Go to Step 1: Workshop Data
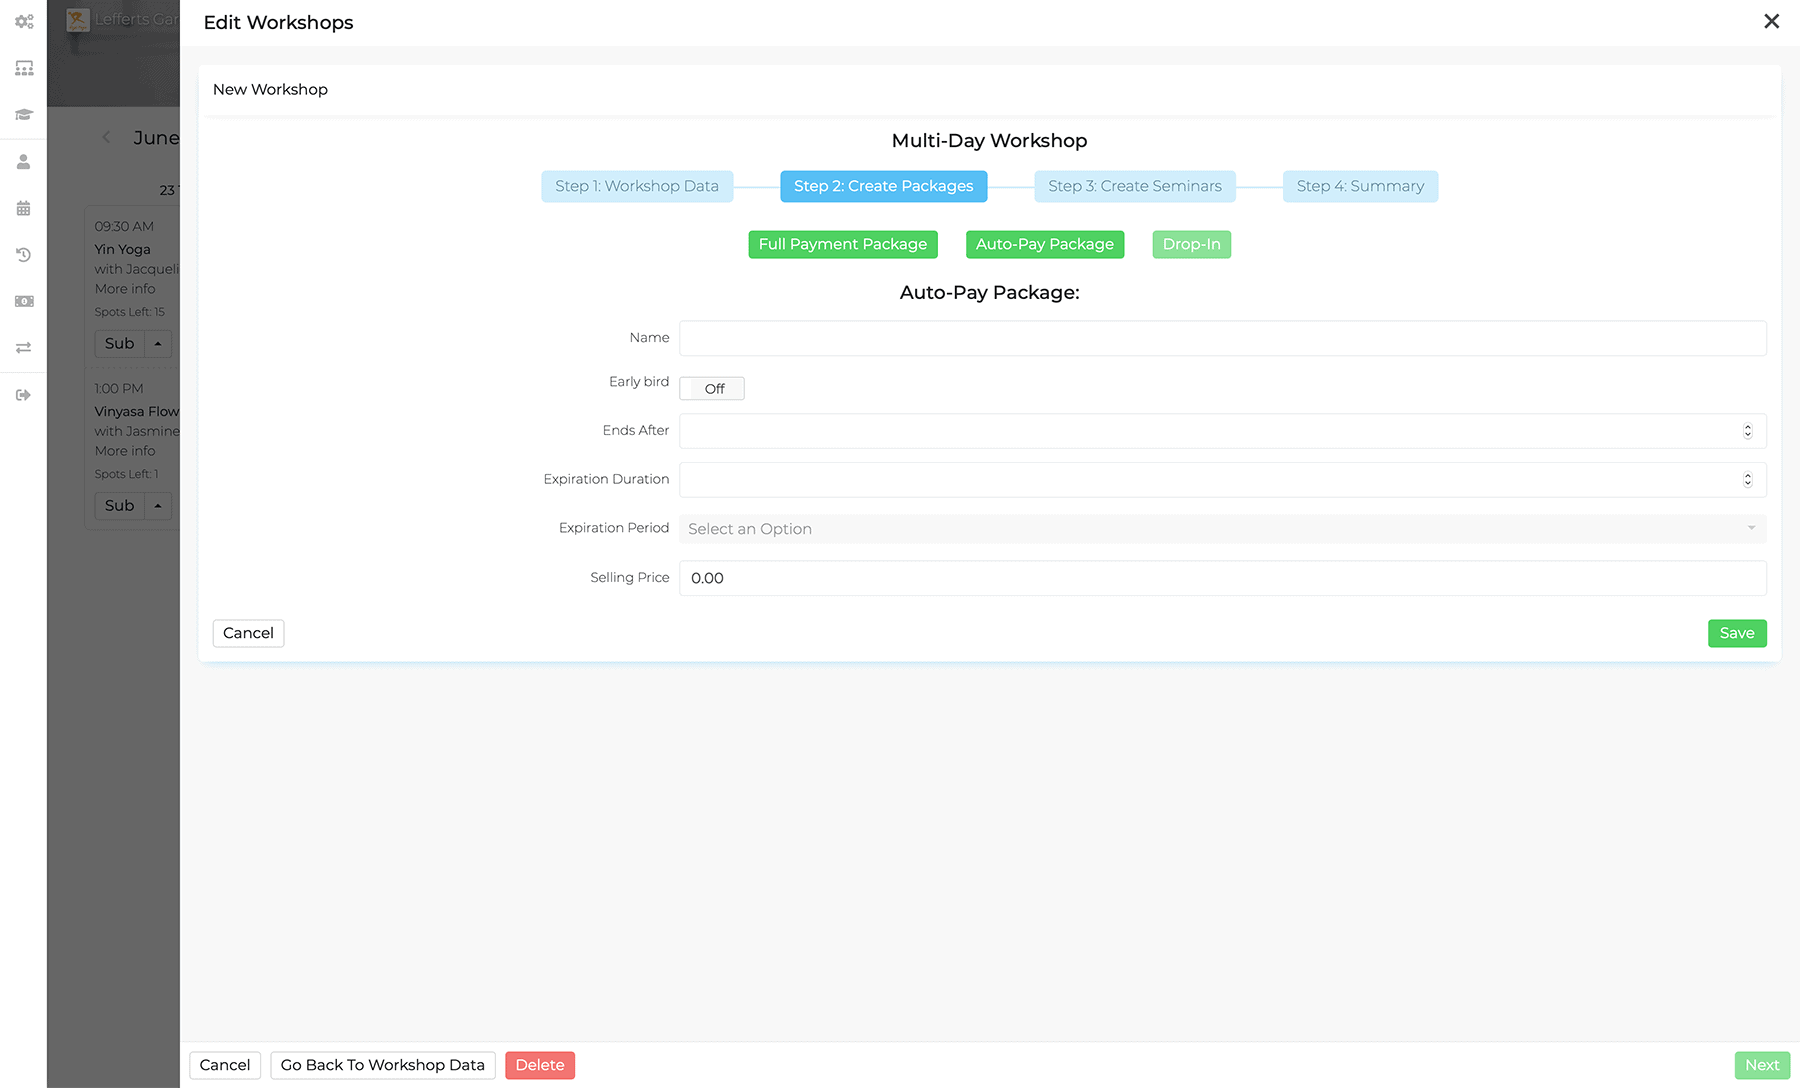This screenshot has height=1088, width=1800. click(637, 186)
